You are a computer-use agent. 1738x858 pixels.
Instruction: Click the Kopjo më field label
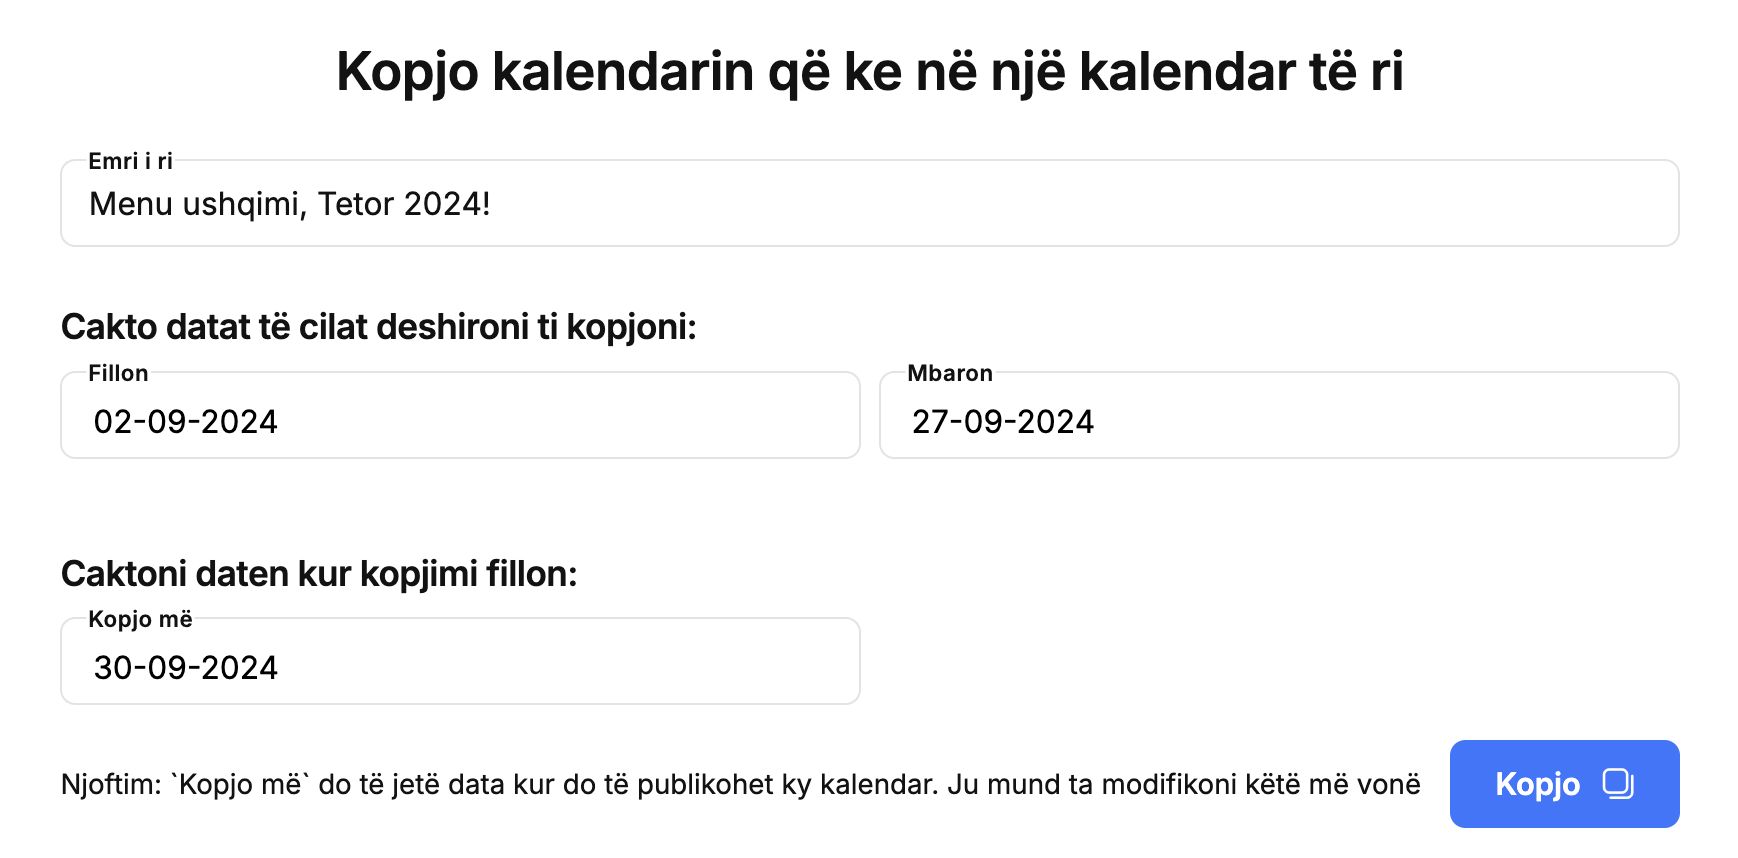pos(140,619)
